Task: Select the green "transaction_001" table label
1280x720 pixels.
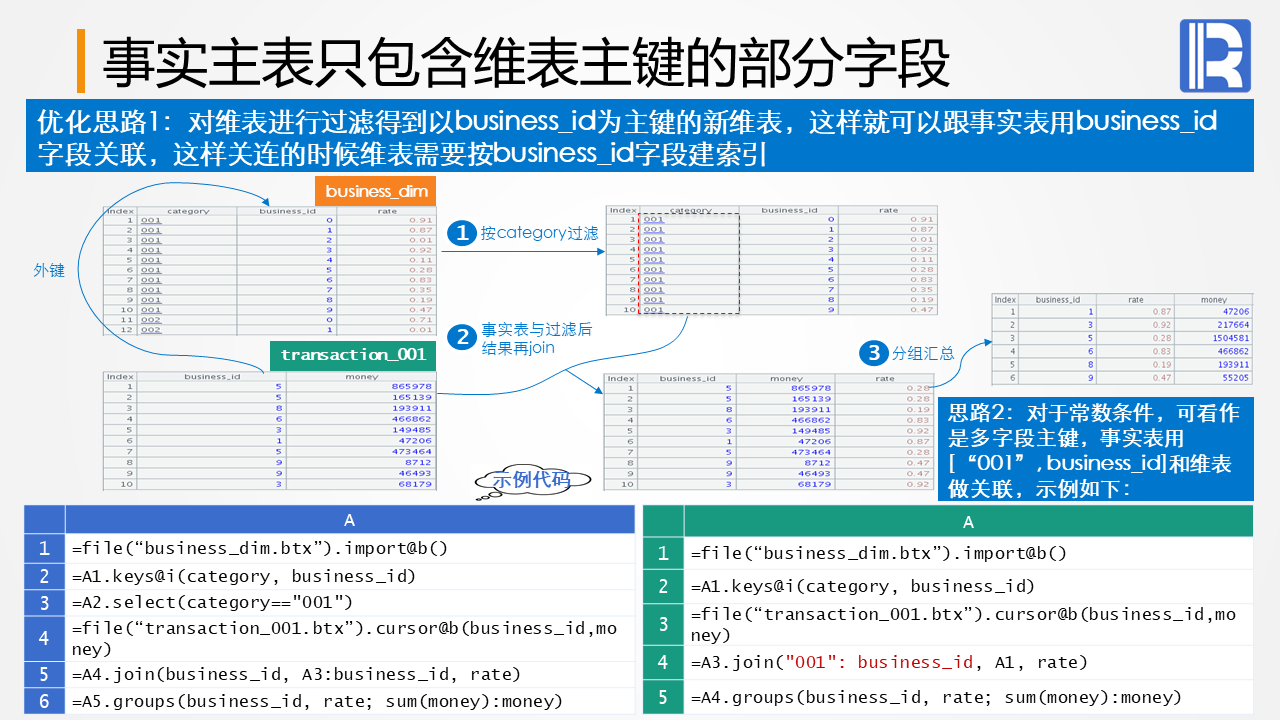Action: click(353, 355)
